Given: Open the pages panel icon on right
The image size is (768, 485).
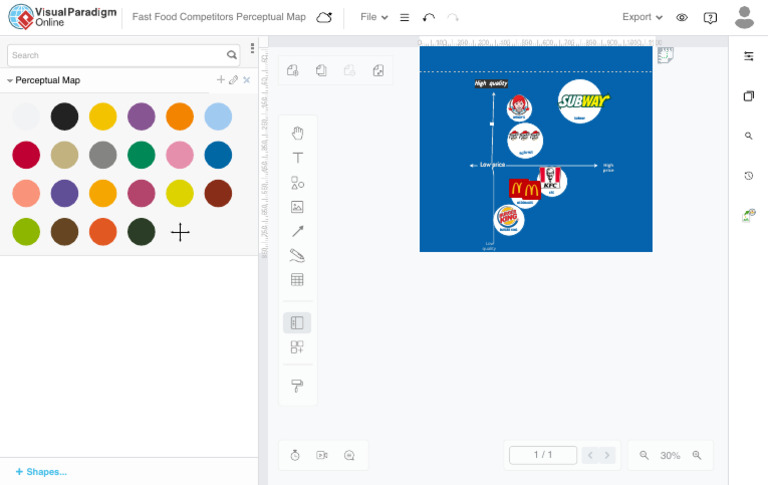Looking at the screenshot, I should (748, 96).
